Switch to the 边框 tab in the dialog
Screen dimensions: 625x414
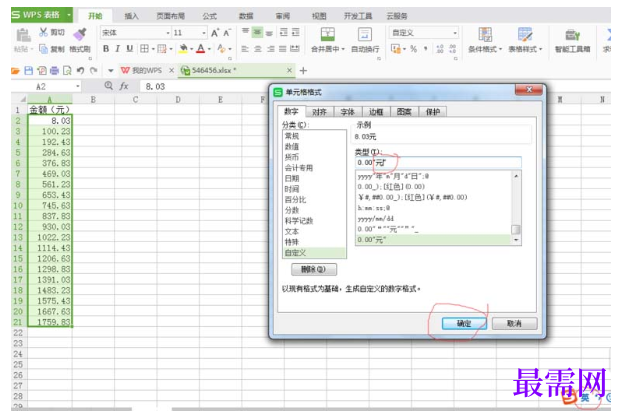pyautogui.click(x=376, y=112)
